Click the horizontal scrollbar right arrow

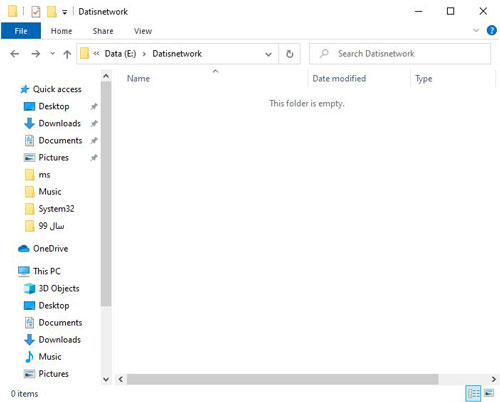click(x=494, y=379)
